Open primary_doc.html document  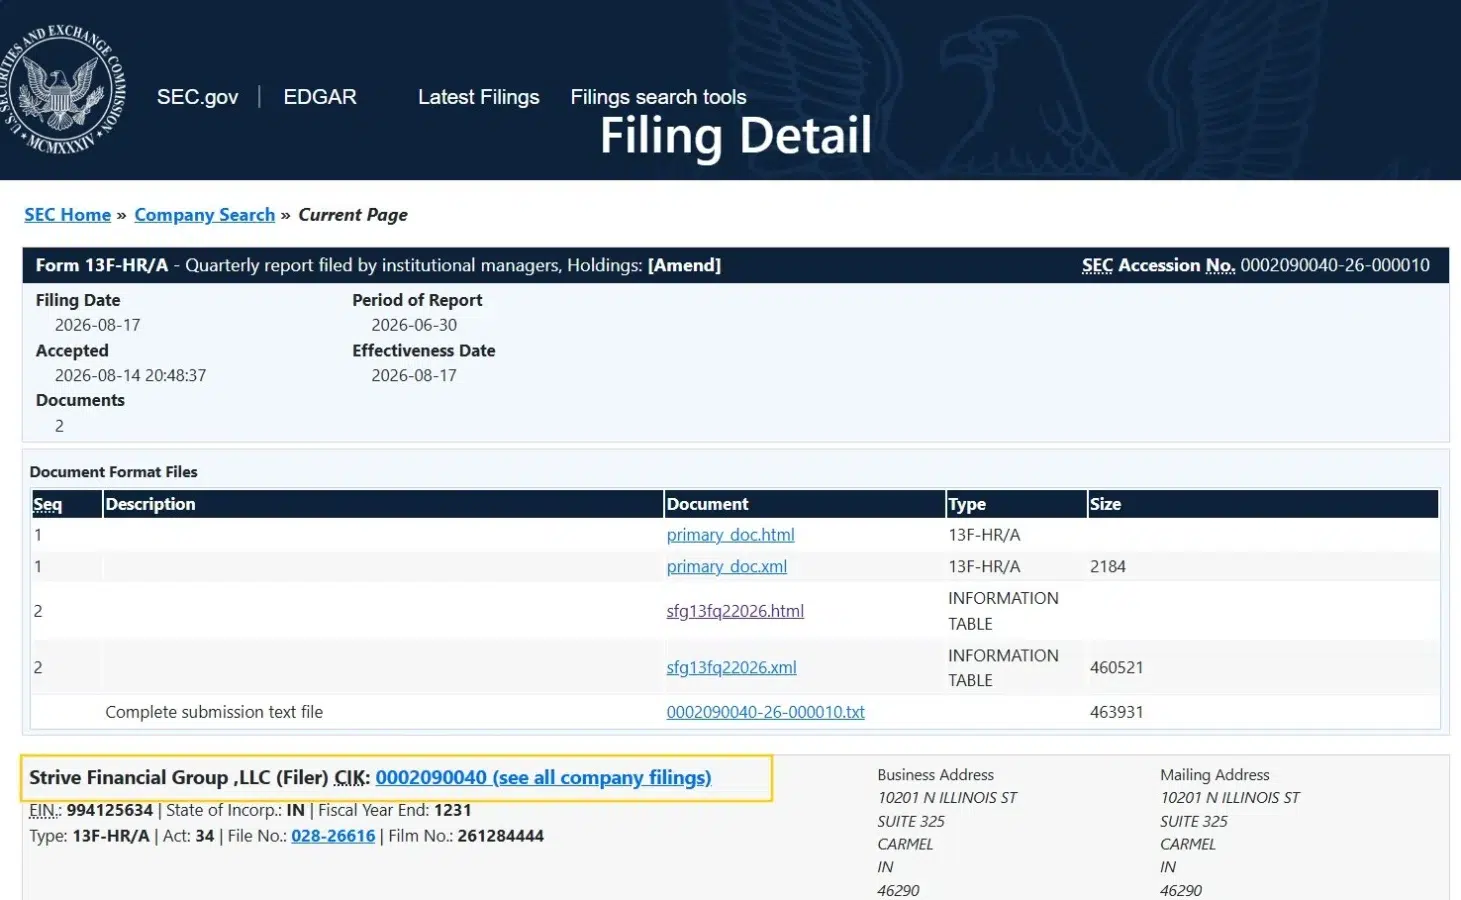coord(730,535)
